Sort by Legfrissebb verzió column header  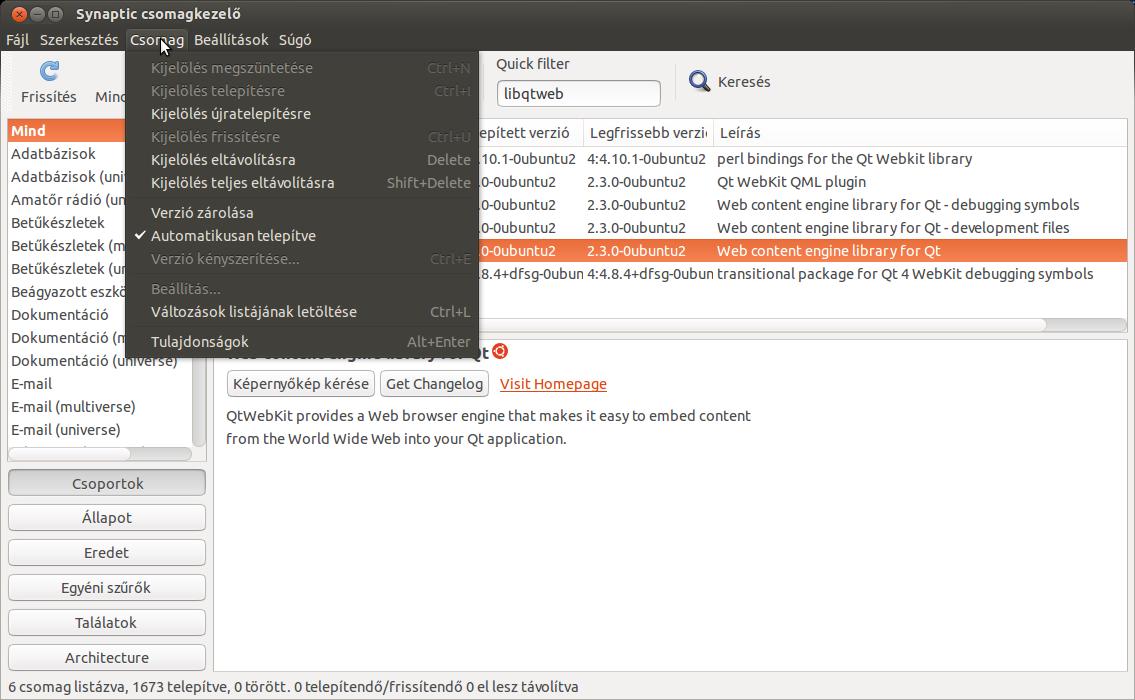click(648, 132)
